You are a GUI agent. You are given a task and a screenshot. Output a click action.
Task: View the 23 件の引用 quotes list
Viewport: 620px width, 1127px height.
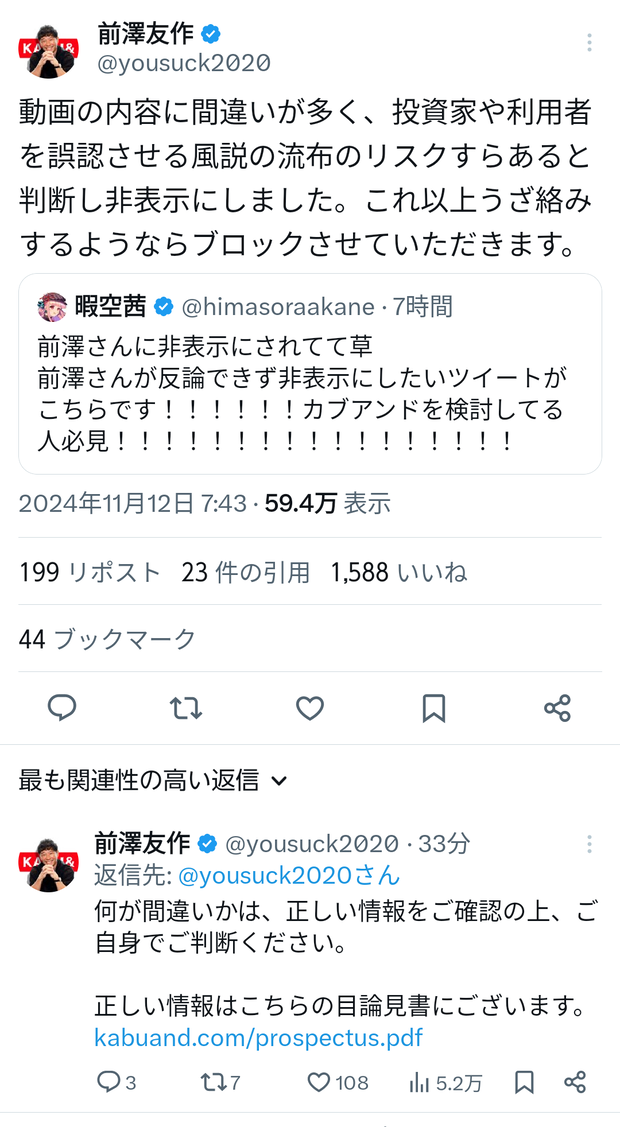pos(246,572)
